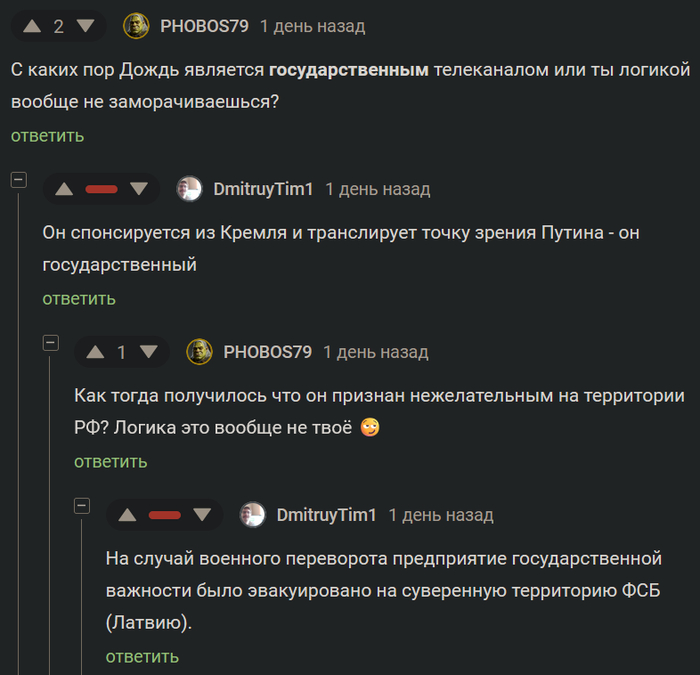Viewport: 700px width, 675px height.
Task: Click PHOBOS79's avatar on the top comment
Action: (x=136, y=26)
